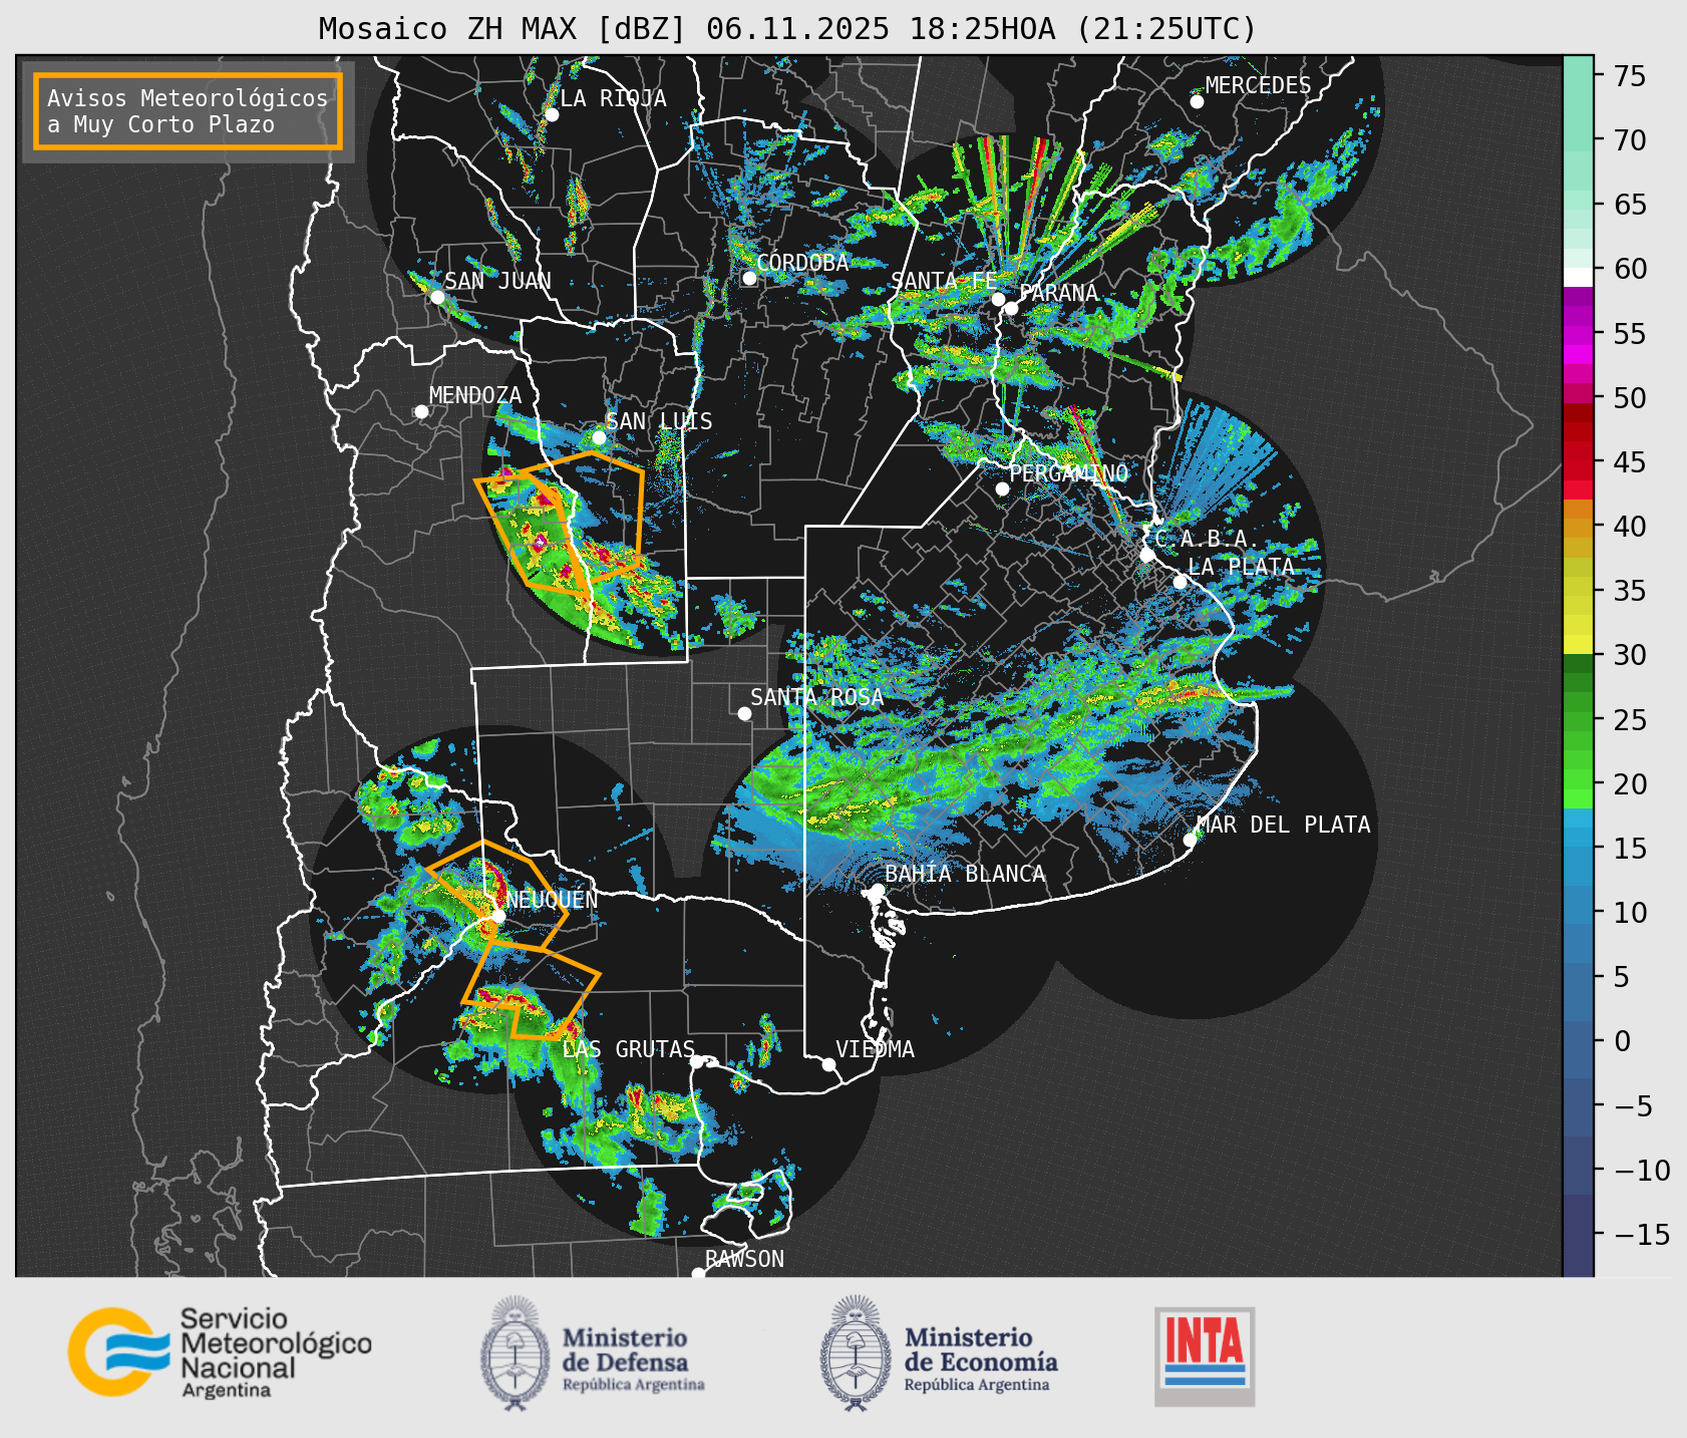Select the LA PLATA map label
The height and width of the screenshot is (1438, 1687).
click(1241, 567)
